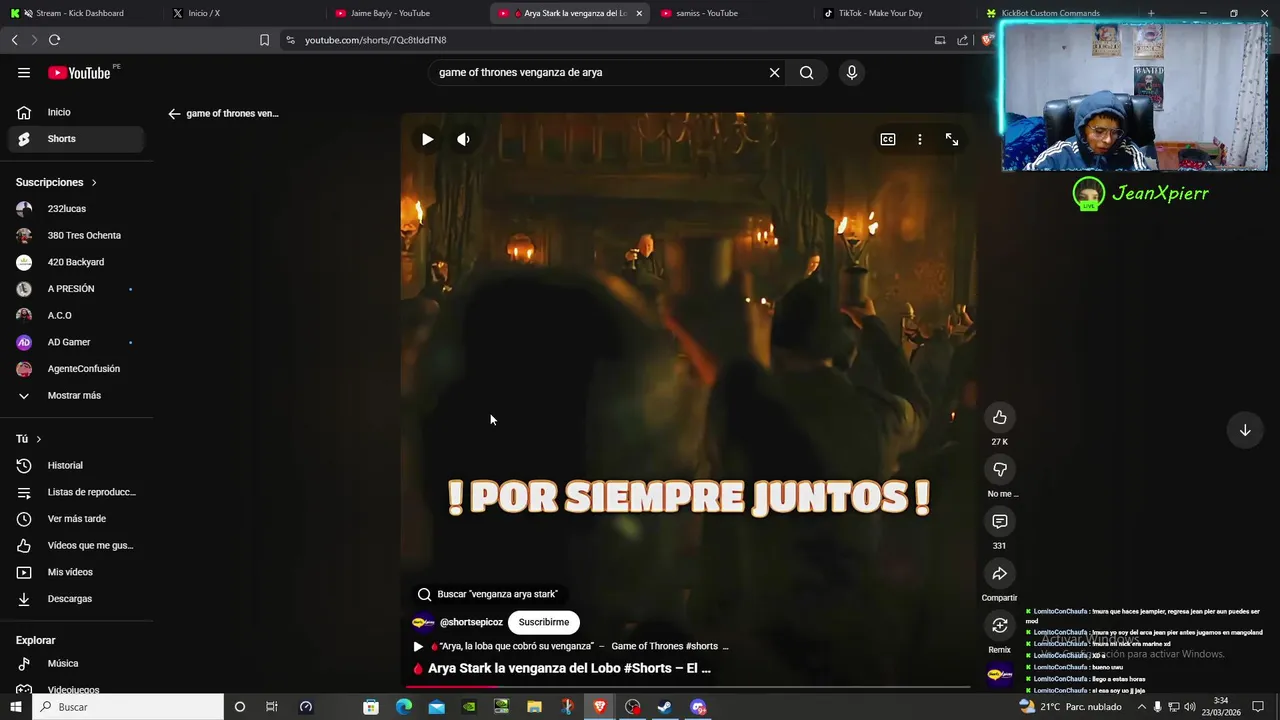The image size is (1280, 720).
Task: Start voice search with the microphone
Action: 852,72
